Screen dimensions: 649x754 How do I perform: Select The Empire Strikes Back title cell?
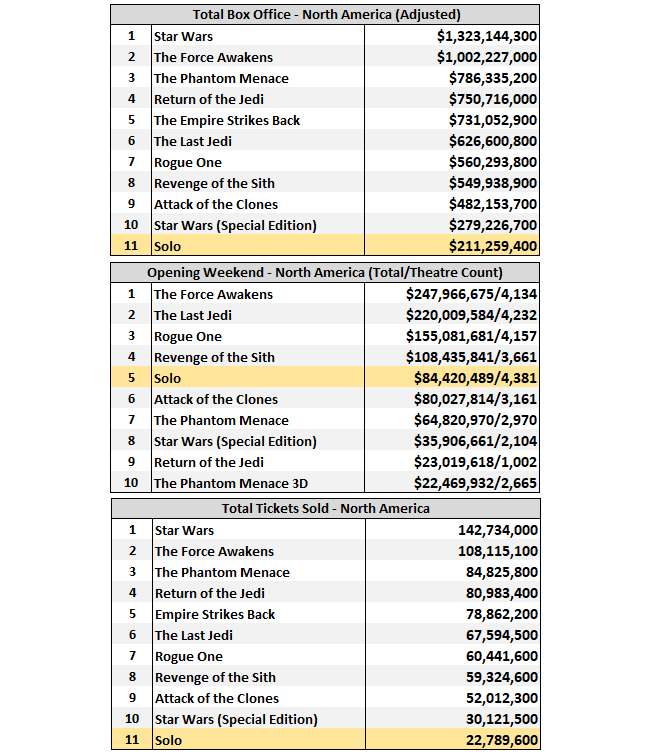tap(227, 120)
